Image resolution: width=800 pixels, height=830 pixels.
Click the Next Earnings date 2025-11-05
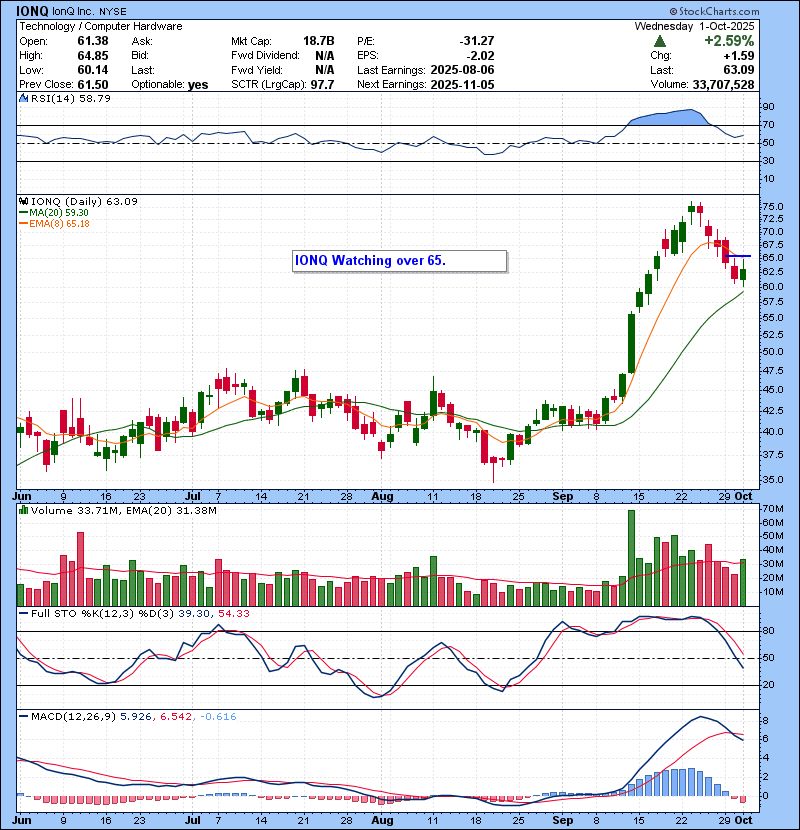pyautogui.click(x=462, y=85)
